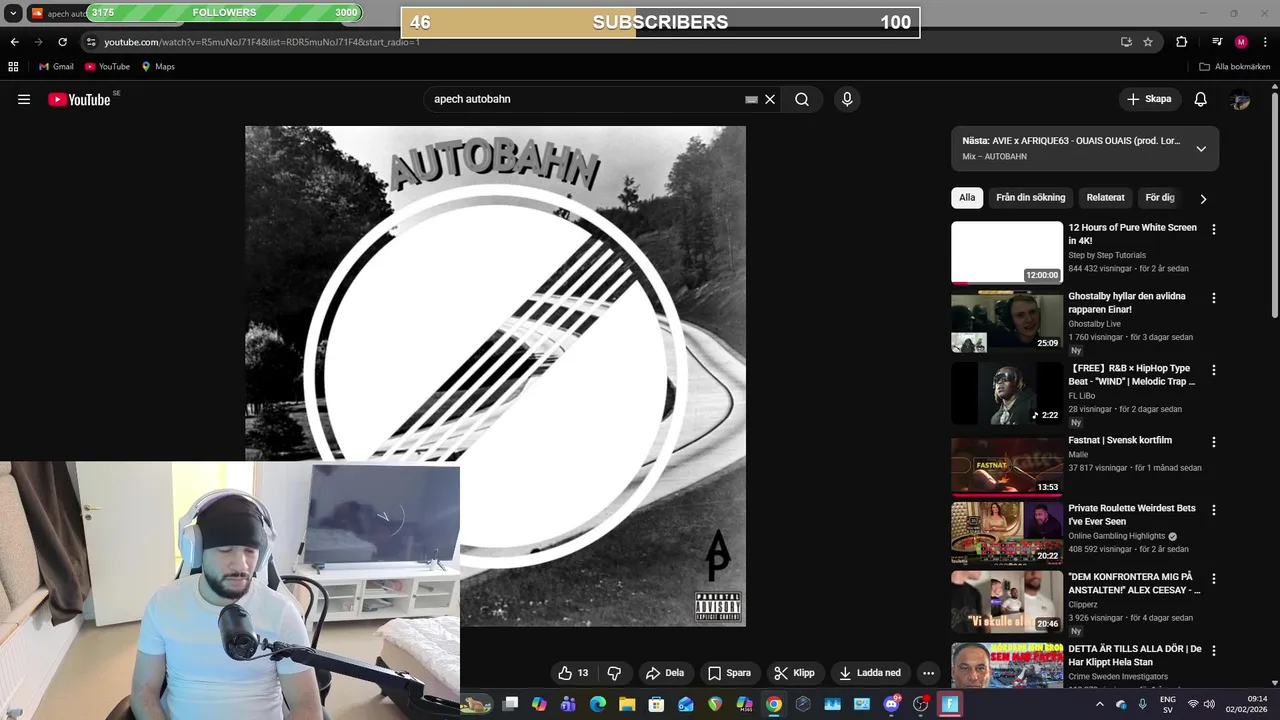
Task: Save video to playlist with Spara
Action: 729,673
